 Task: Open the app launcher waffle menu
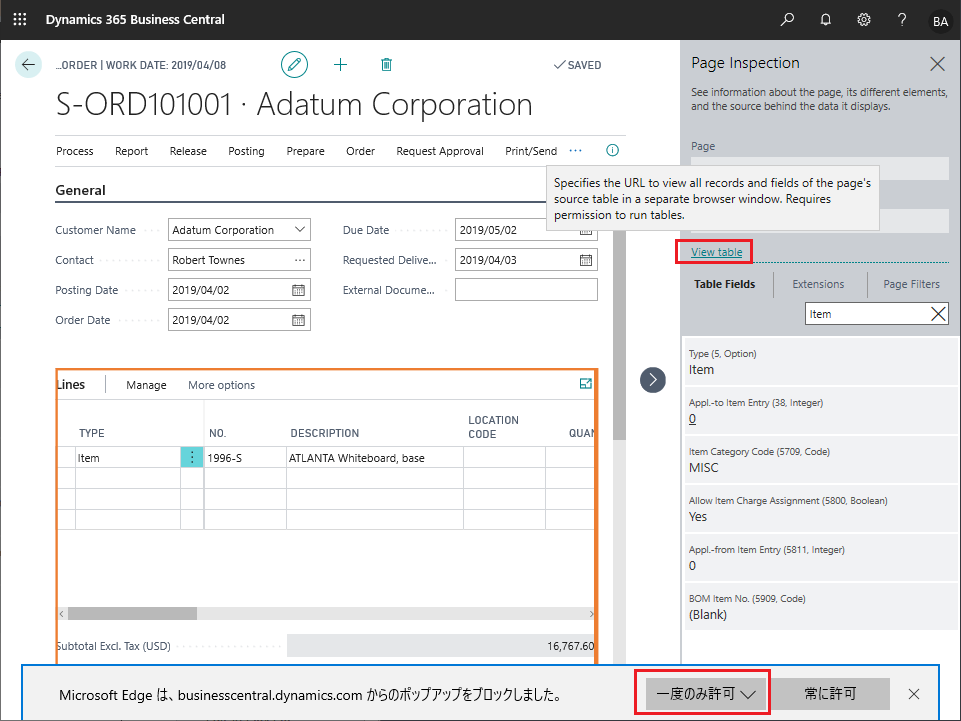point(20,20)
